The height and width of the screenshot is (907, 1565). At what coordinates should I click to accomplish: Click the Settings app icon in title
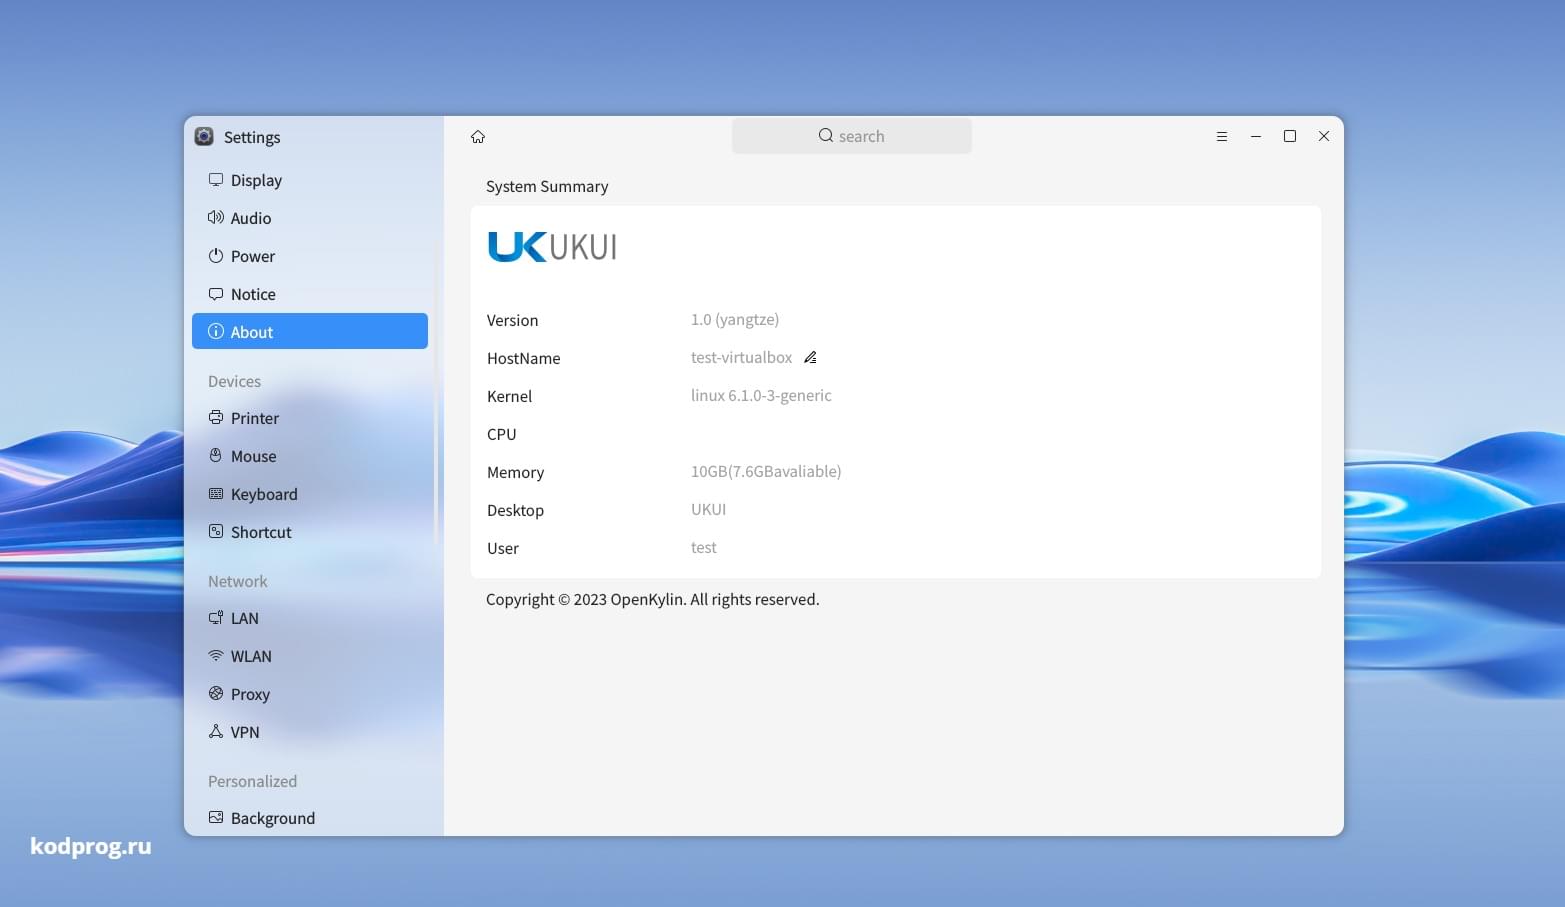(x=204, y=137)
